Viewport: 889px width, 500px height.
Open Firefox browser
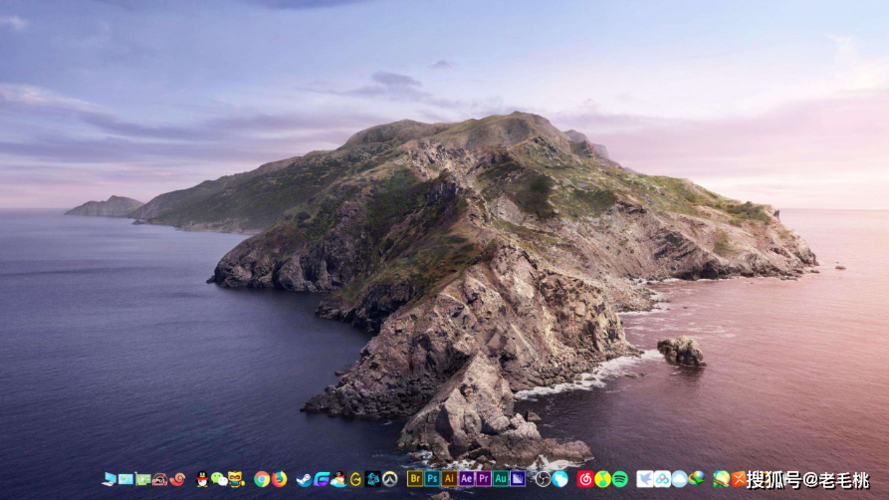(x=279, y=479)
